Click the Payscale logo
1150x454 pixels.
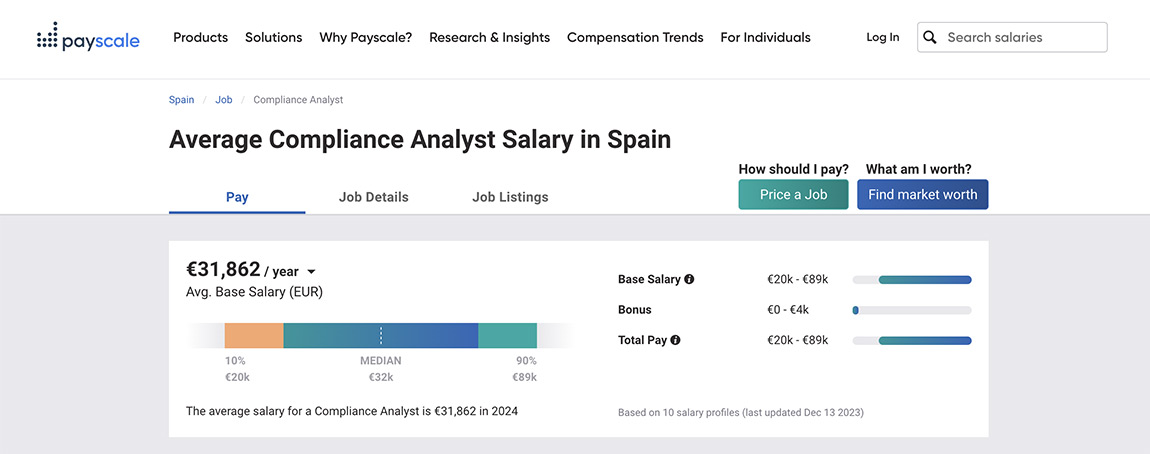point(88,37)
